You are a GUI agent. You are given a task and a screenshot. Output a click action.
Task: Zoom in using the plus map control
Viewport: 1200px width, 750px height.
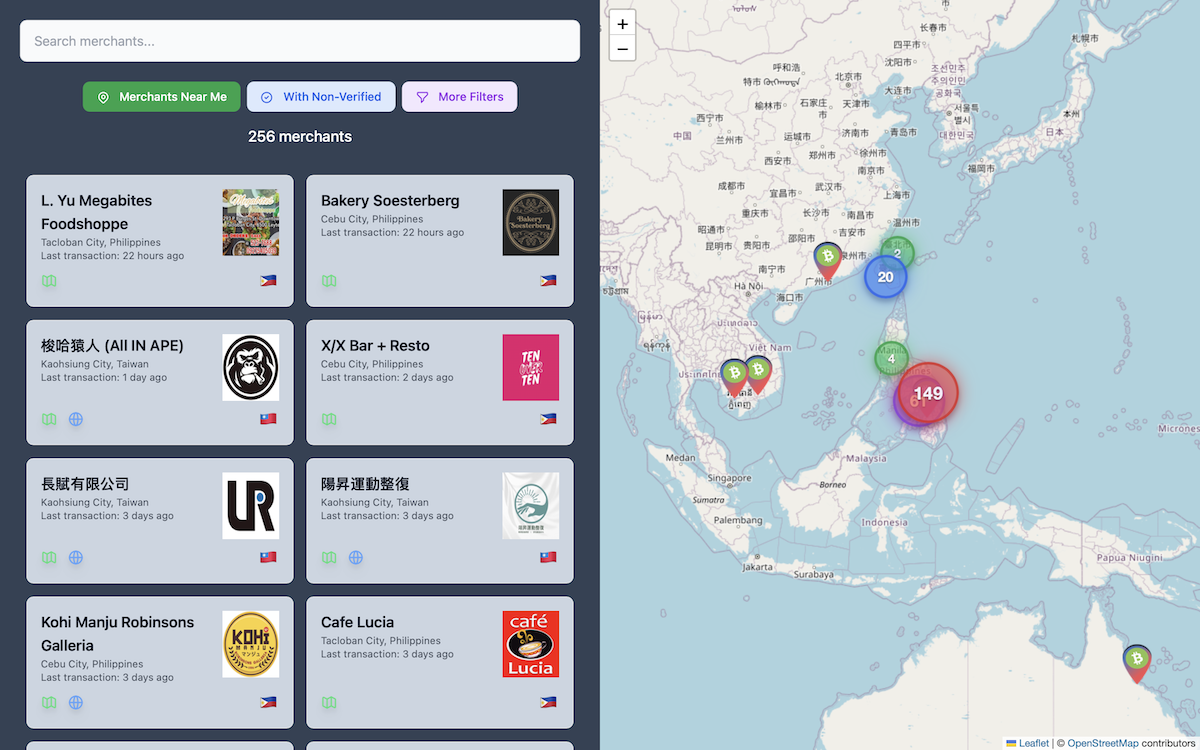pyautogui.click(x=622, y=23)
